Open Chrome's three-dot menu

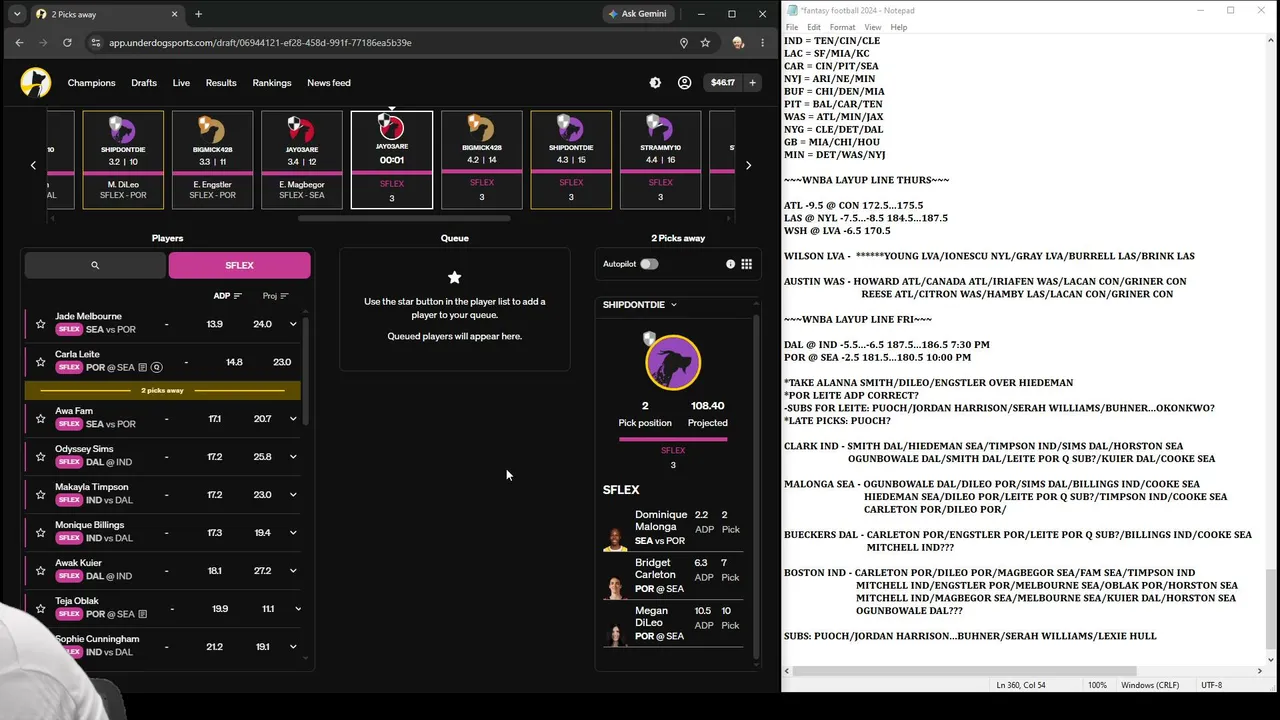click(x=762, y=43)
